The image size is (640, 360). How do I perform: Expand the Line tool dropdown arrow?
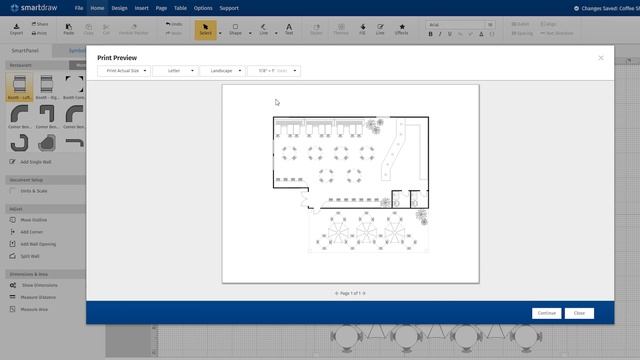[276, 33]
